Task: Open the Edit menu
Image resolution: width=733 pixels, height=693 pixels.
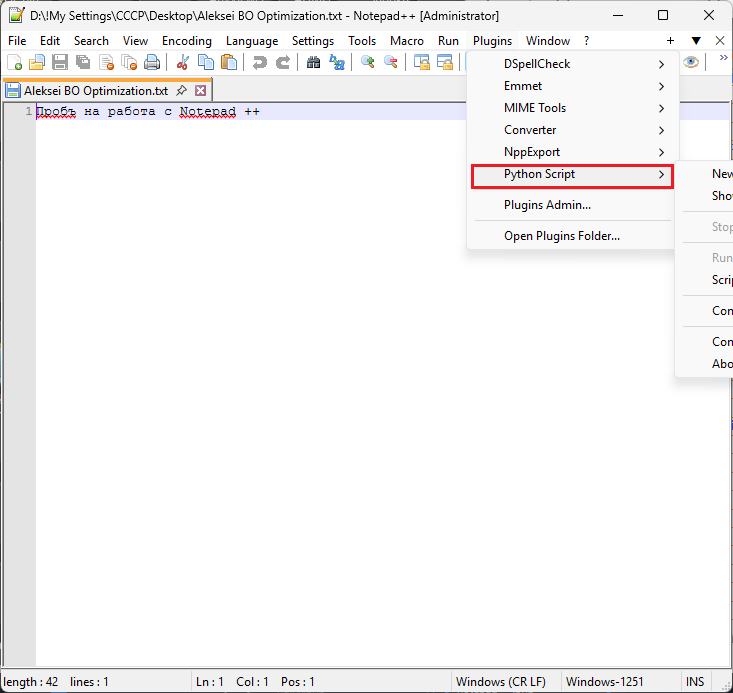Action: (50, 41)
